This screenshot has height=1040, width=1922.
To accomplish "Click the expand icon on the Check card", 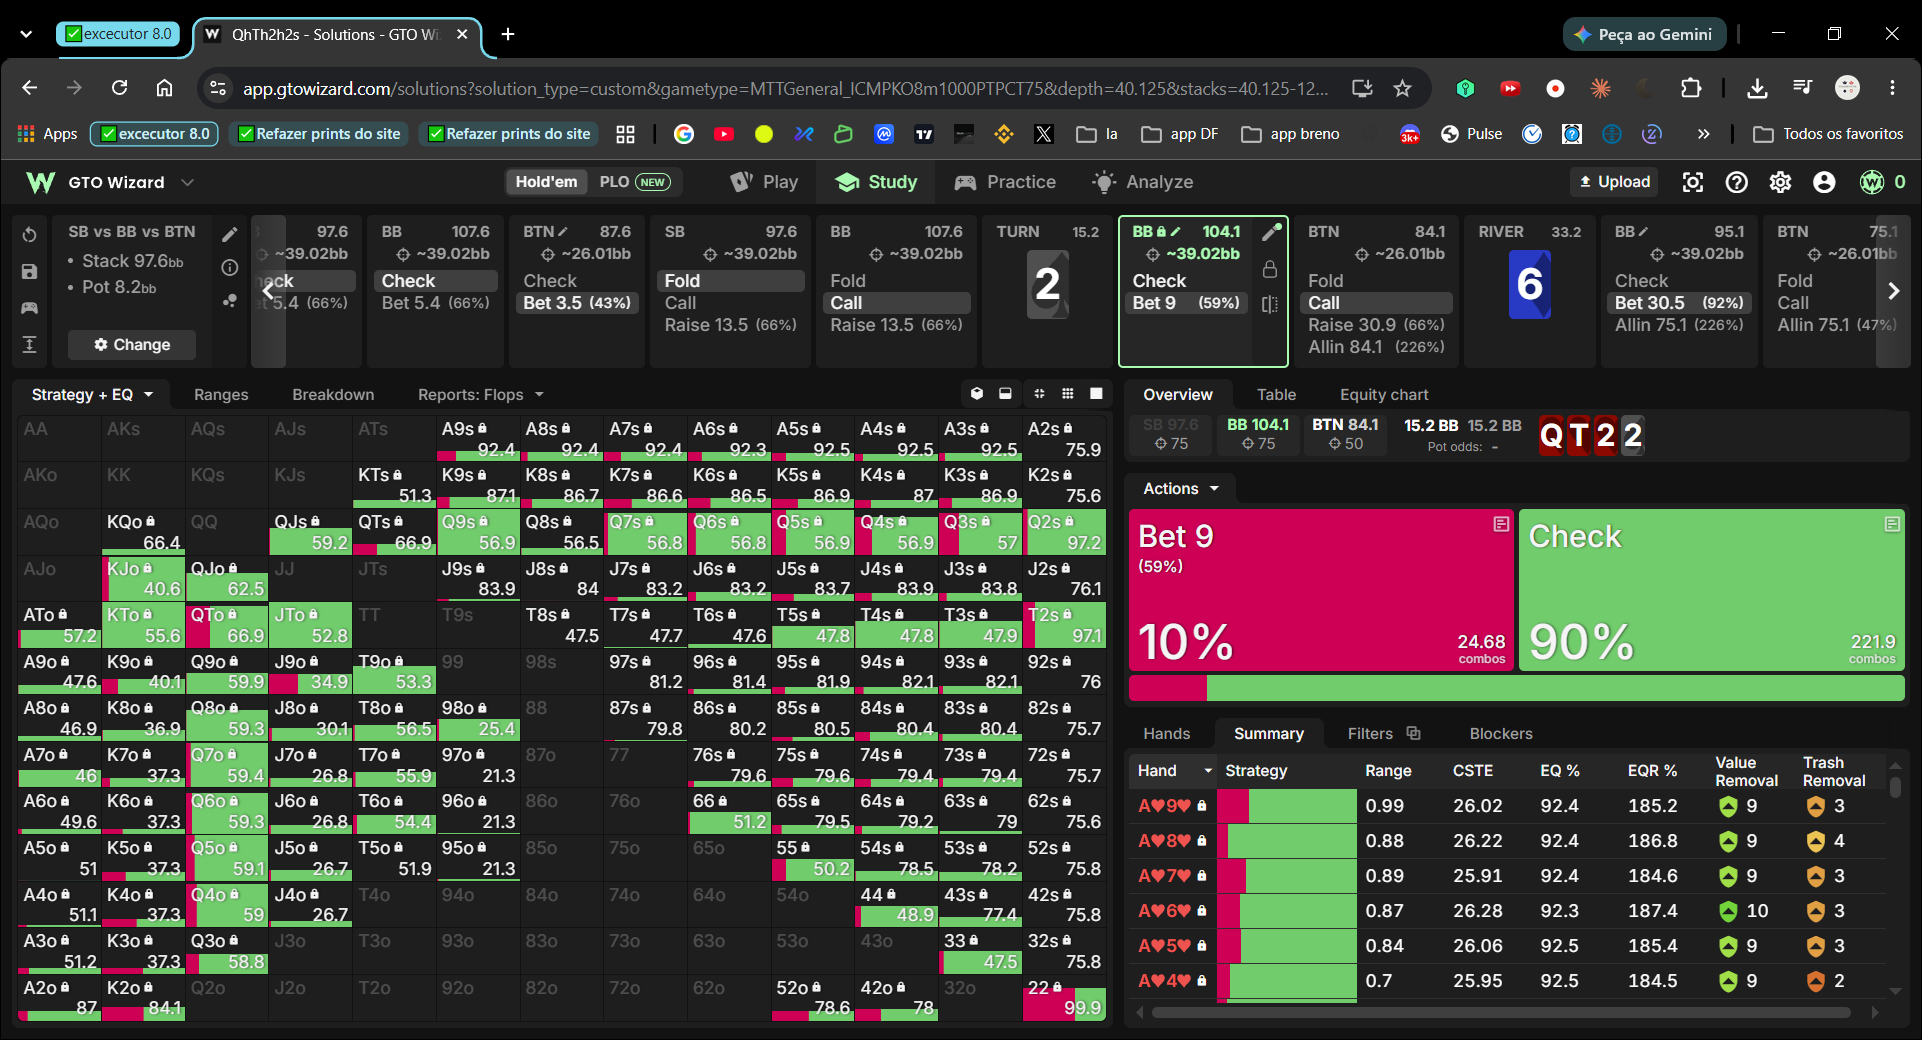I will [x=1892, y=524].
